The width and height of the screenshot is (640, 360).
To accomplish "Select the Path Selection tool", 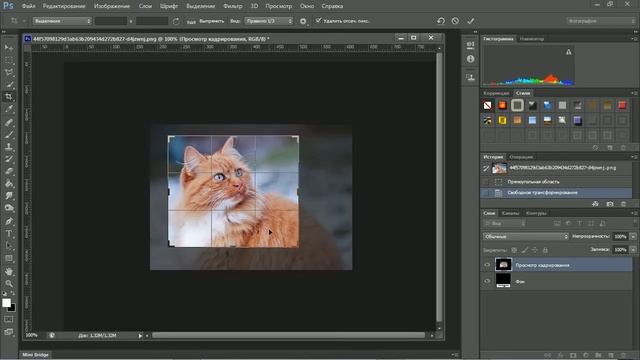I will click(x=9, y=246).
